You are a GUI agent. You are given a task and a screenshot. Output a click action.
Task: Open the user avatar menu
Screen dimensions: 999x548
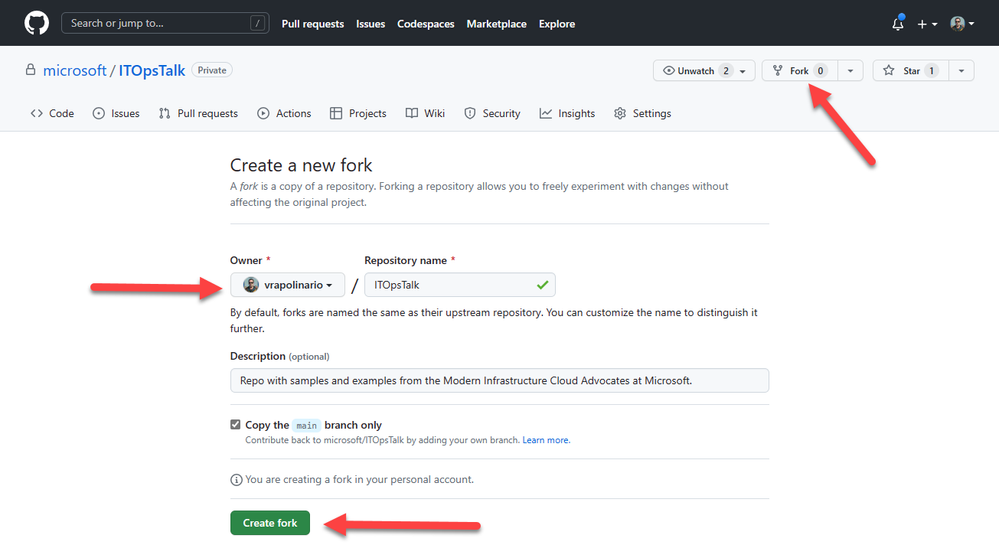[962, 24]
